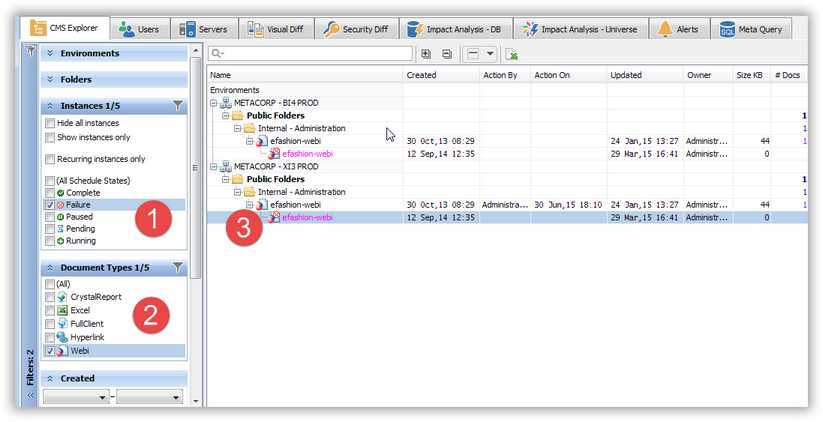Click the efashion-webi Webi document icon under XI3 PROD
This screenshot has height=422, width=823.
(x=262, y=205)
